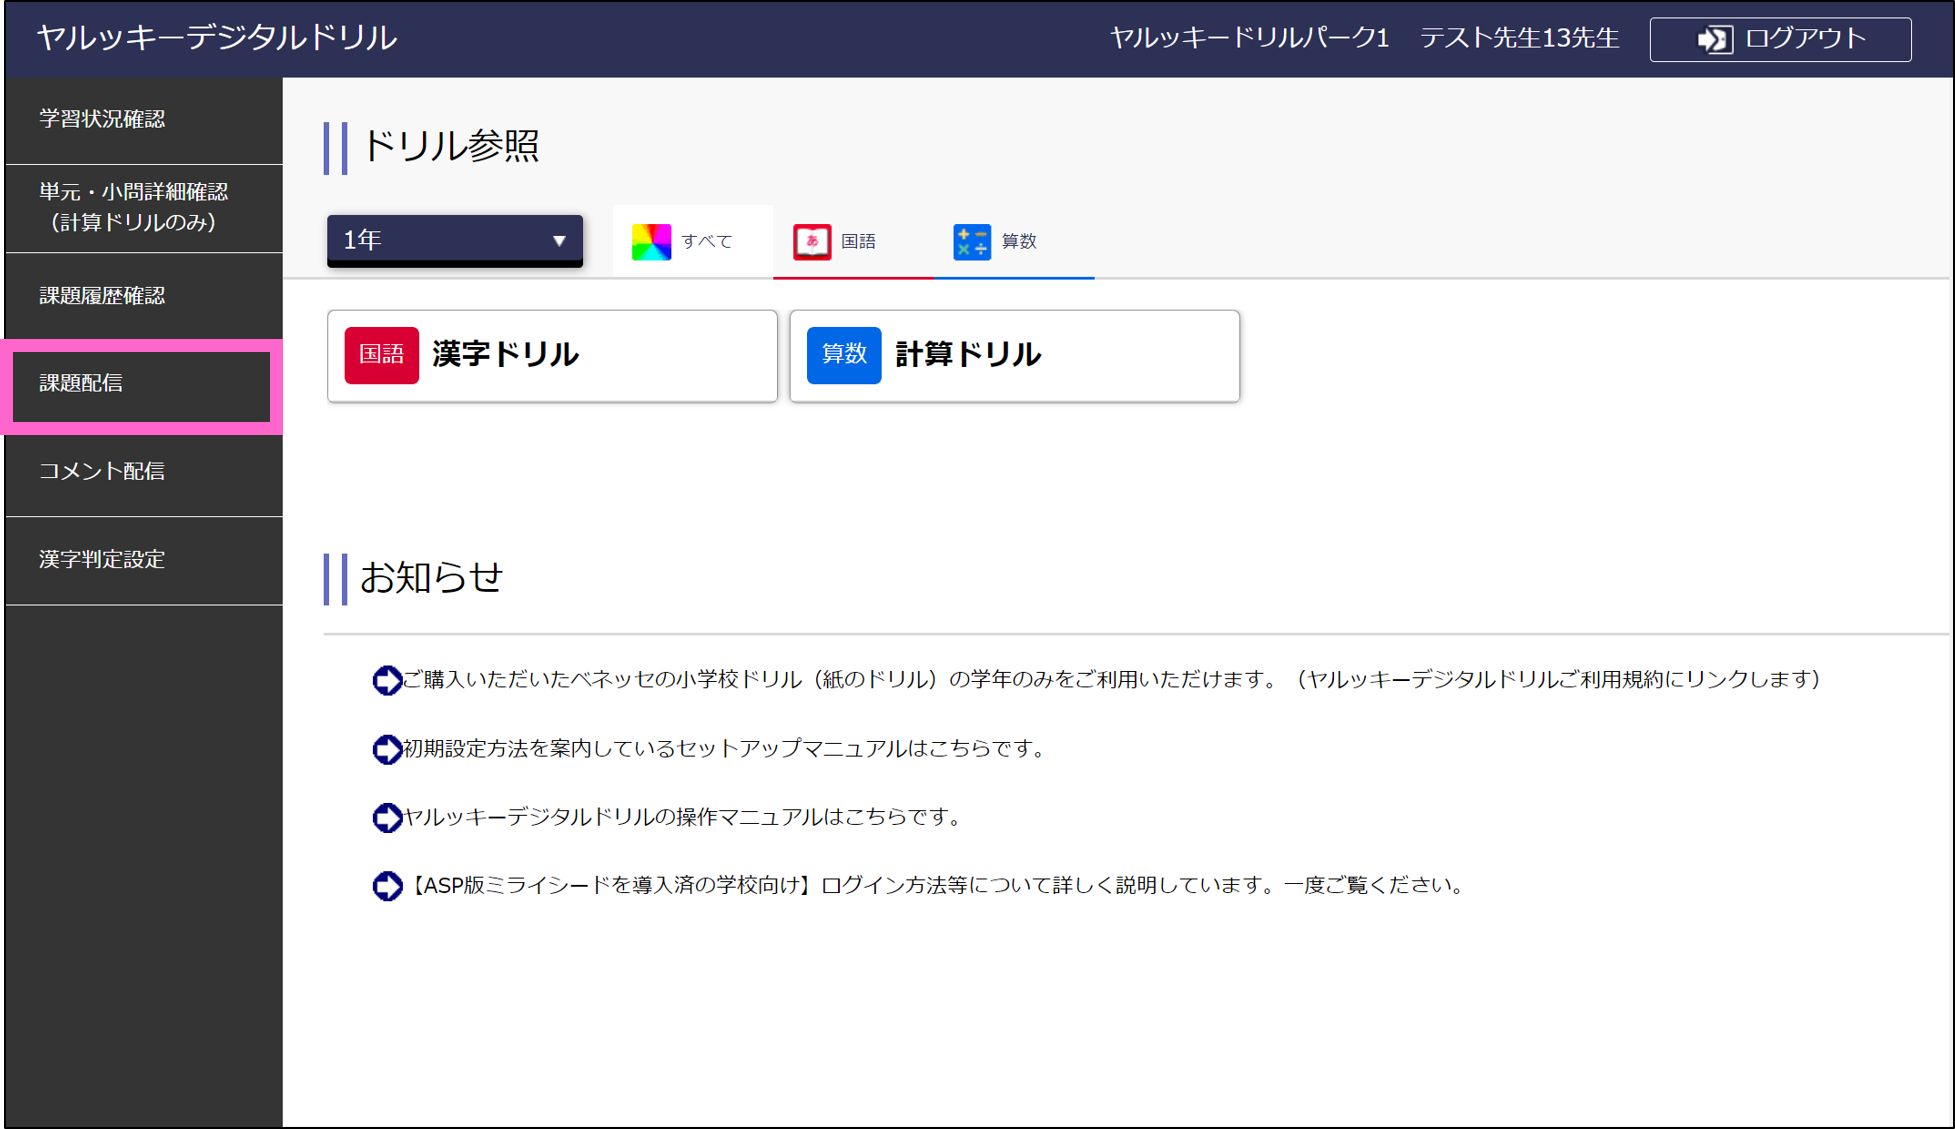This screenshot has width=1955, height=1129.
Task: Click the rainbow icon on the すべて tab
Action: (x=651, y=241)
